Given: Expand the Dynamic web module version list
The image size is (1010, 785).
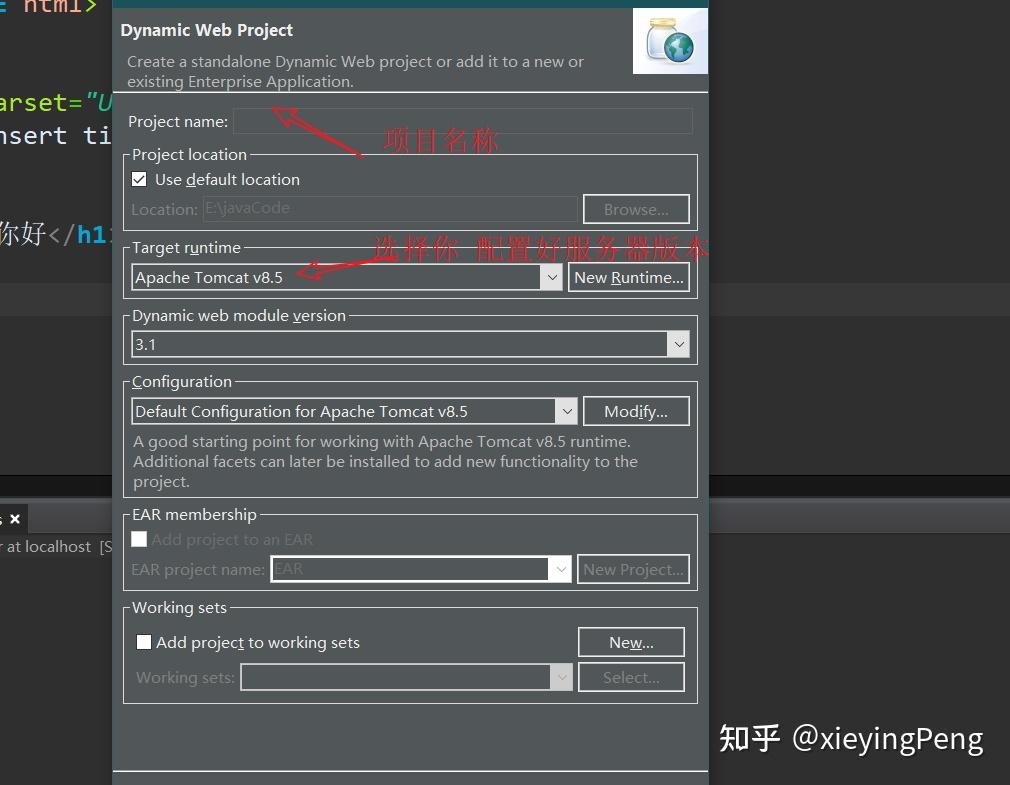Looking at the screenshot, I should (679, 343).
